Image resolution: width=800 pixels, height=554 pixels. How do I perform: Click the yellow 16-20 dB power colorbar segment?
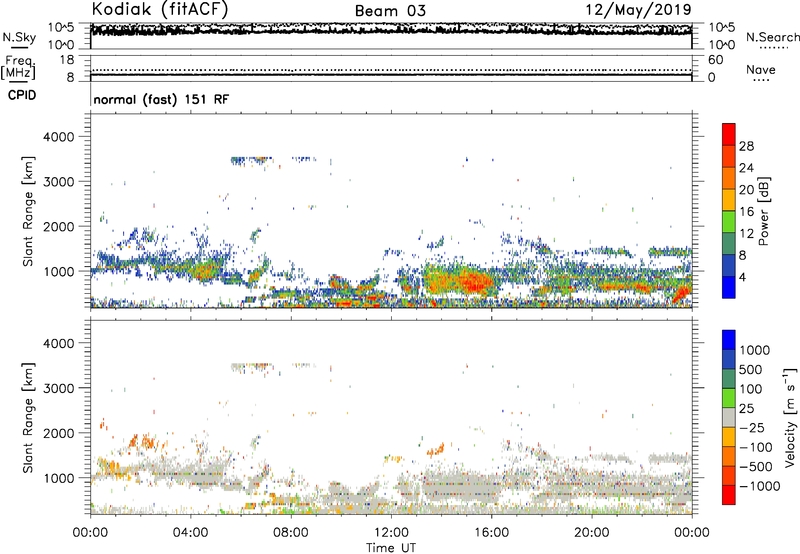(x=729, y=200)
